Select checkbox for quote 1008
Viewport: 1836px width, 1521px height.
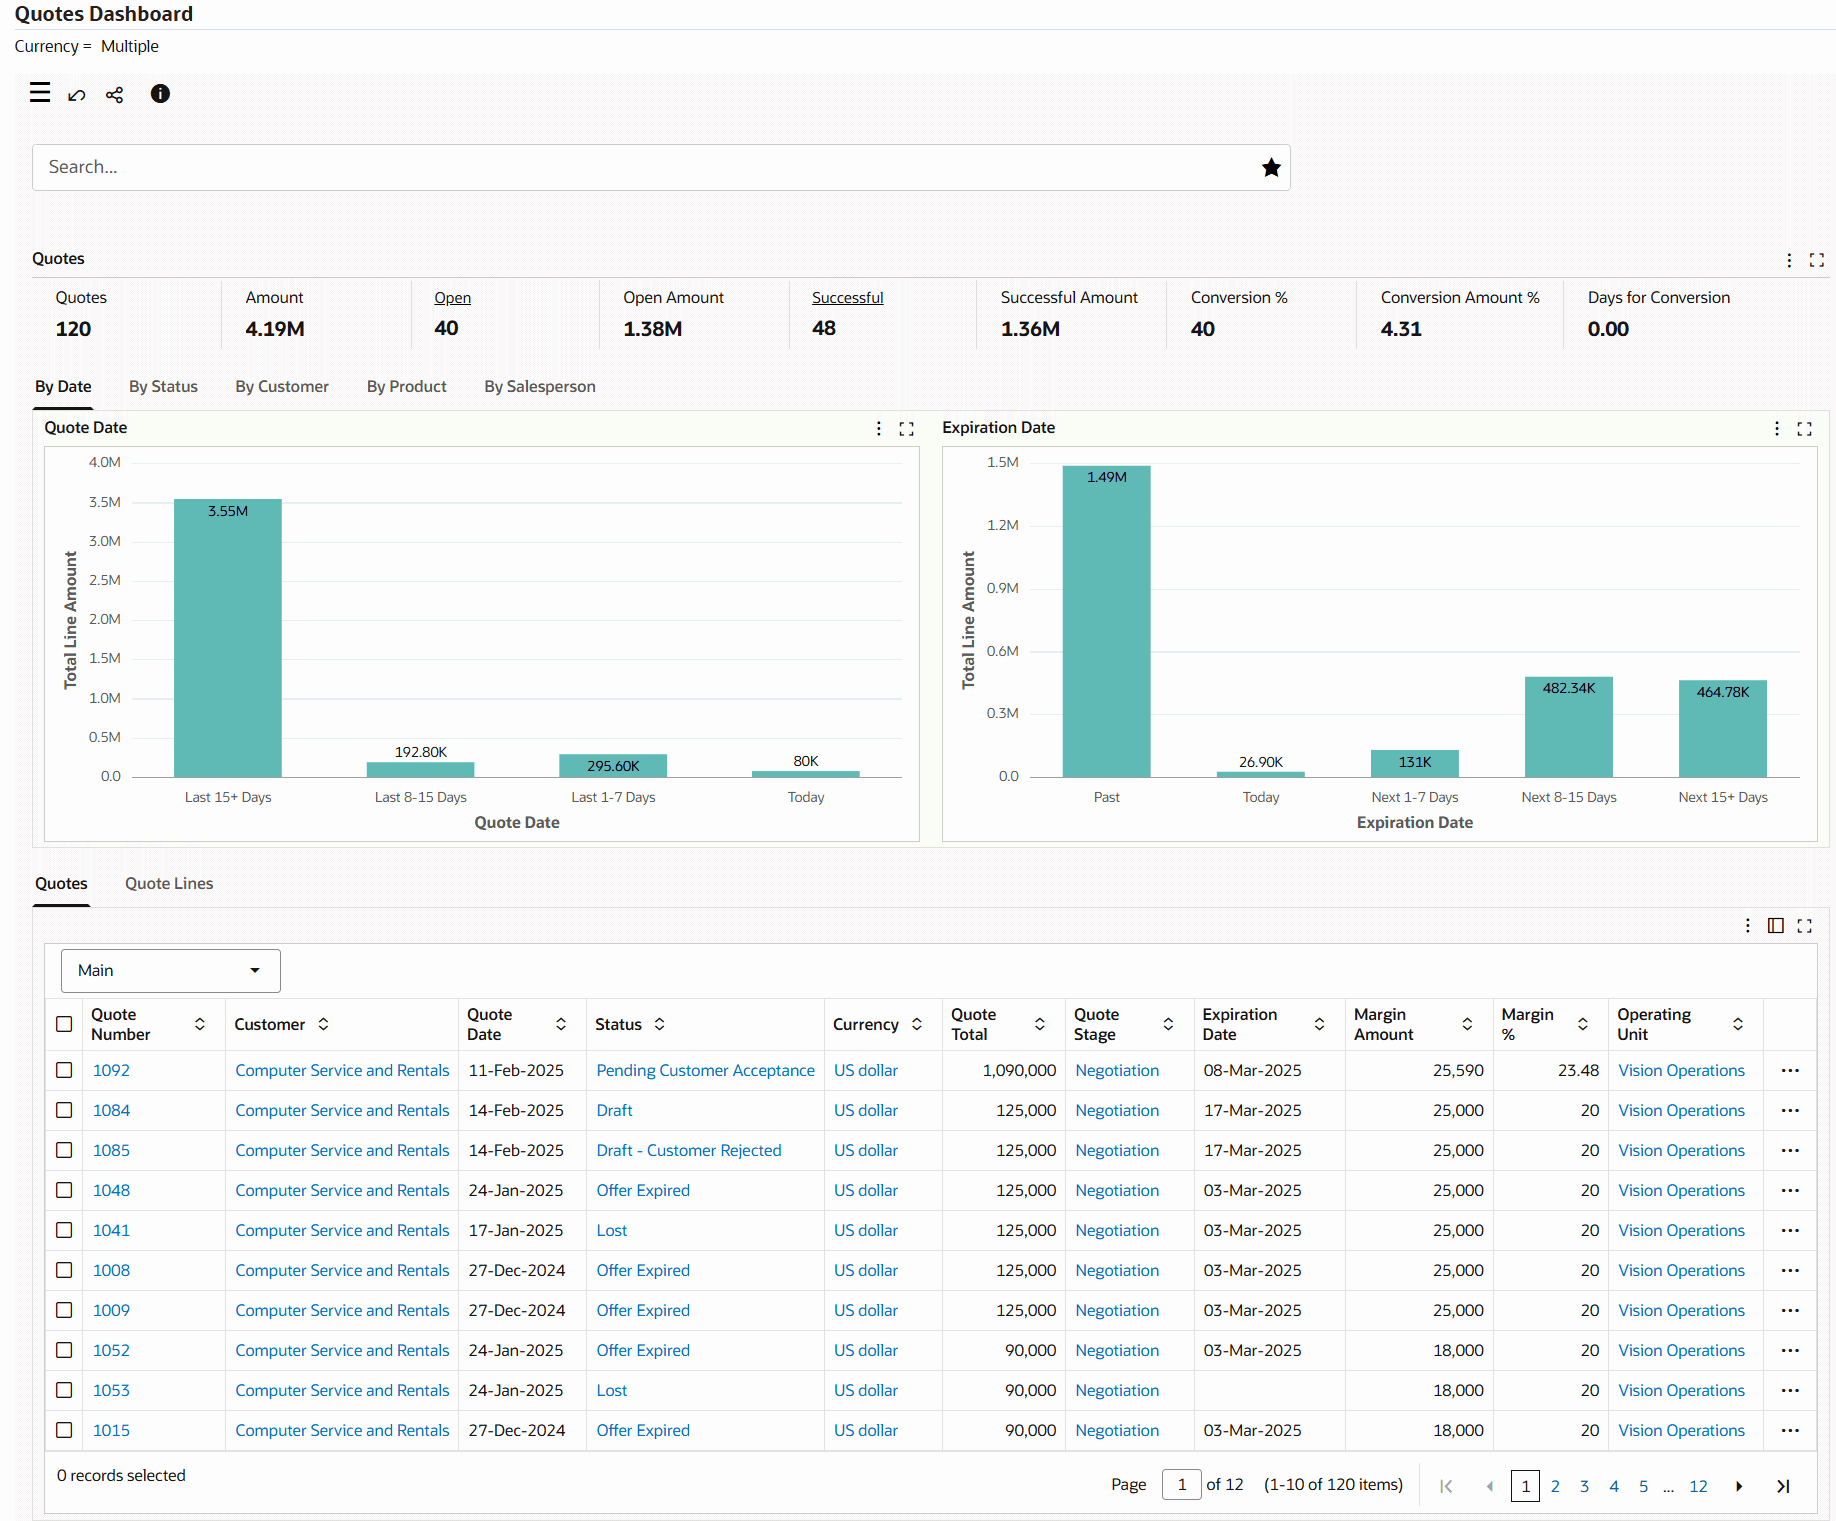(64, 1271)
